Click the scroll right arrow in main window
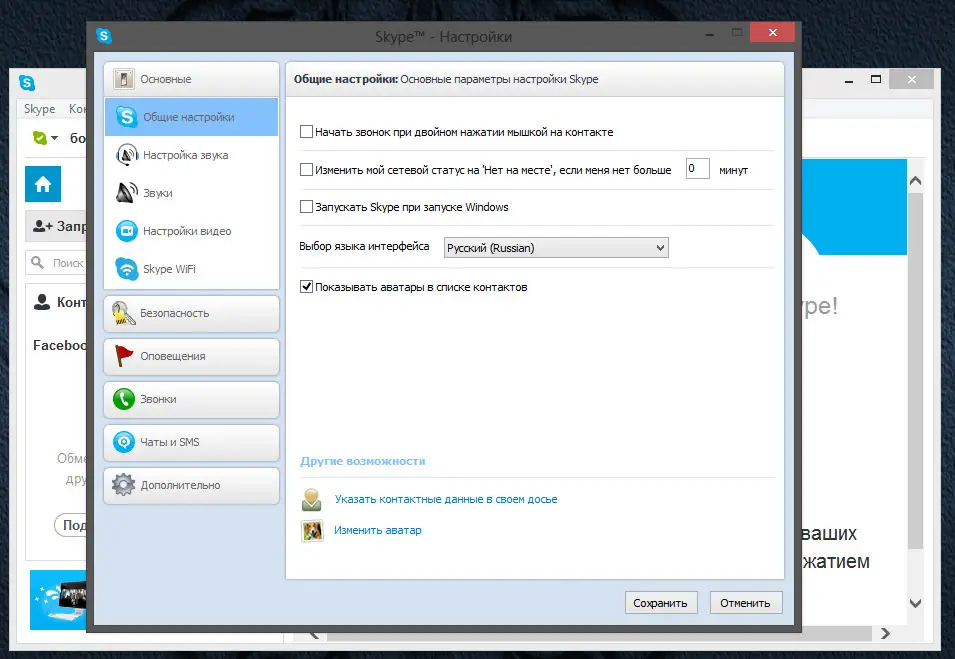 pyautogui.click(x=886, y=633)
